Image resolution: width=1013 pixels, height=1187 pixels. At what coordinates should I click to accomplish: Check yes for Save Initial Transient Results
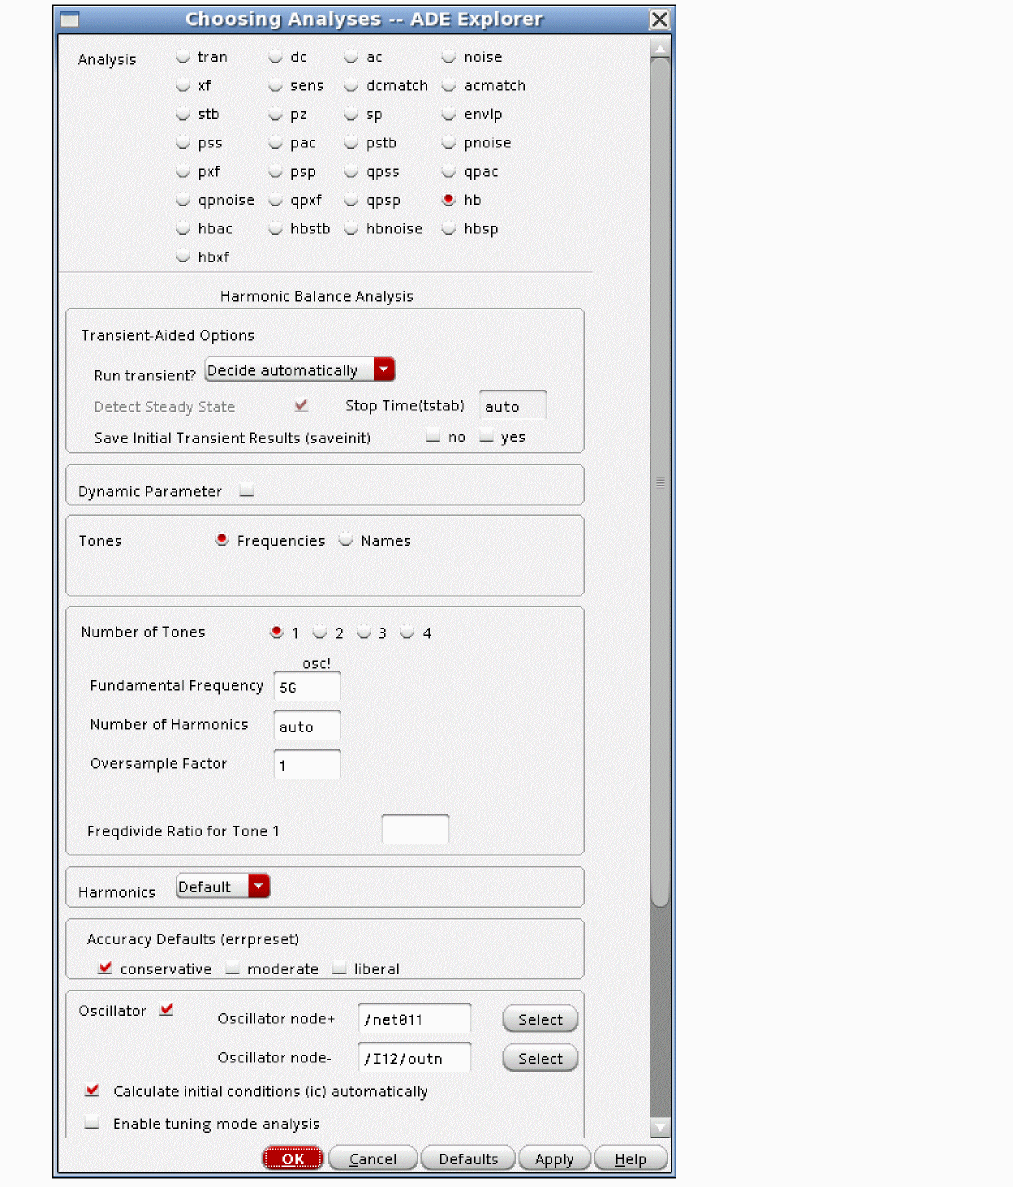(x=487, y=437)
